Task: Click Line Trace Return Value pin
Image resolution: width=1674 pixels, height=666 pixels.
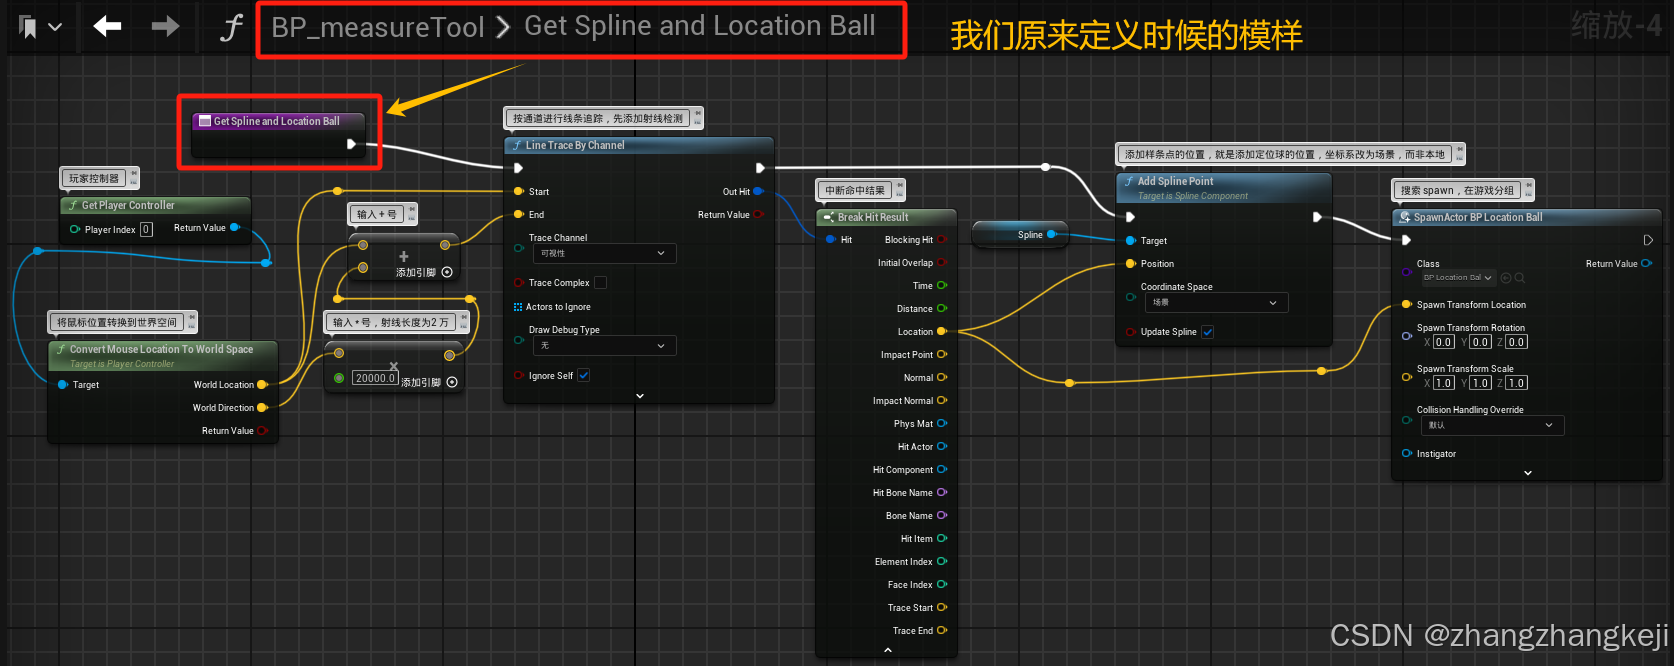Action: coord(758,215)
